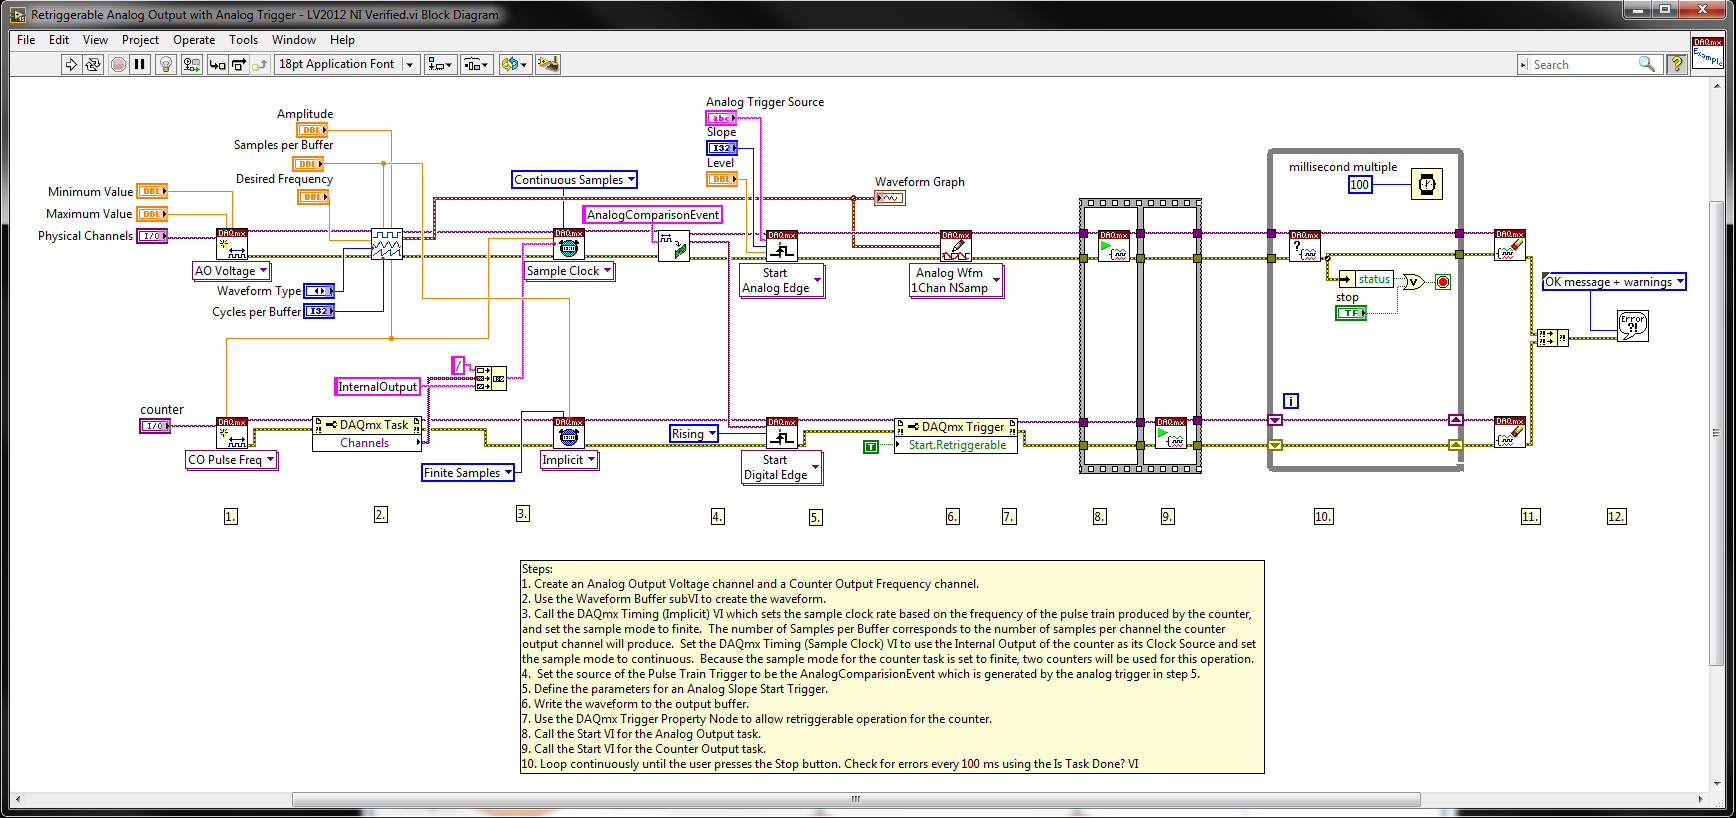
Task: Select the AO Create Channel VI icon
Action: (x=232, y=244)
